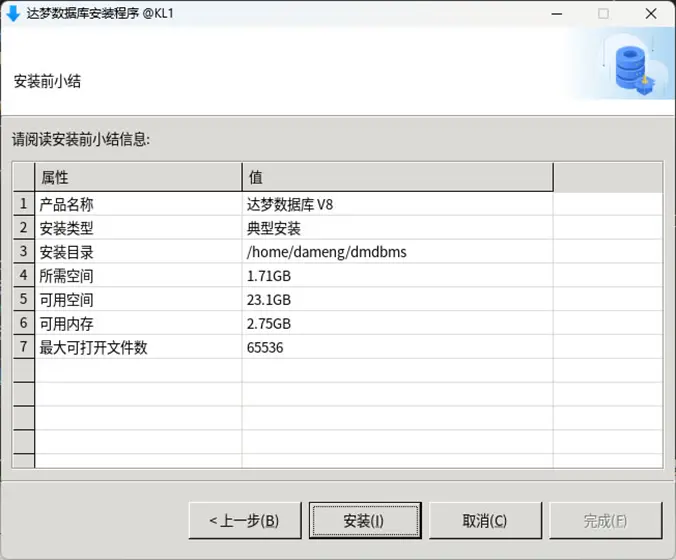
Task: Select the 23.1GB value cell
Action: 397,299
